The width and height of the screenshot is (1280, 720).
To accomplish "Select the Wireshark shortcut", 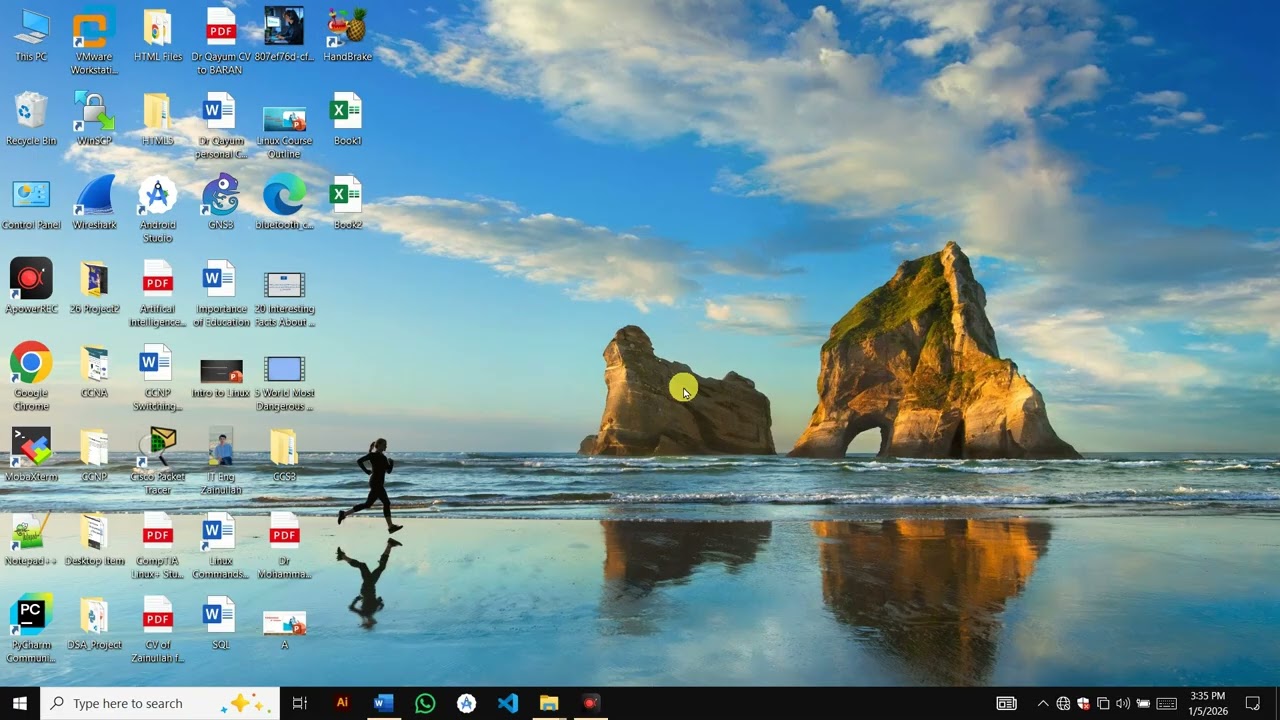I will 94,203.
